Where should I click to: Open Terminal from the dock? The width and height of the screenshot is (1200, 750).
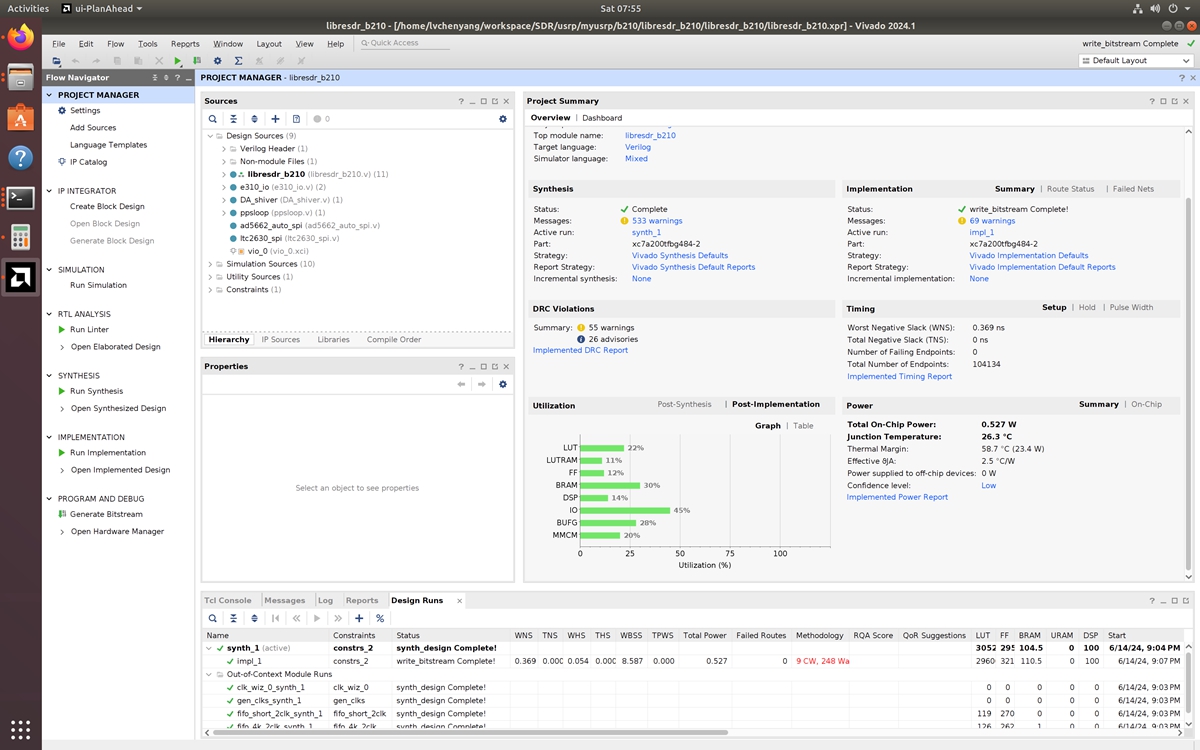21,197
